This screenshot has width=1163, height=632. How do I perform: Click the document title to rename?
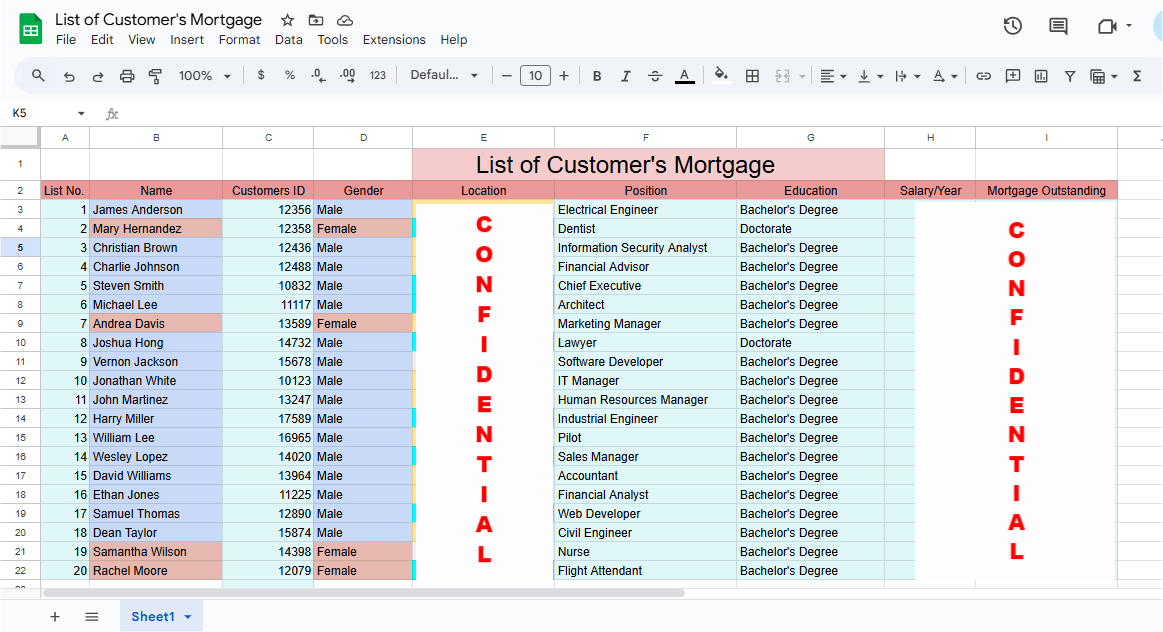[x=159, y=19]
